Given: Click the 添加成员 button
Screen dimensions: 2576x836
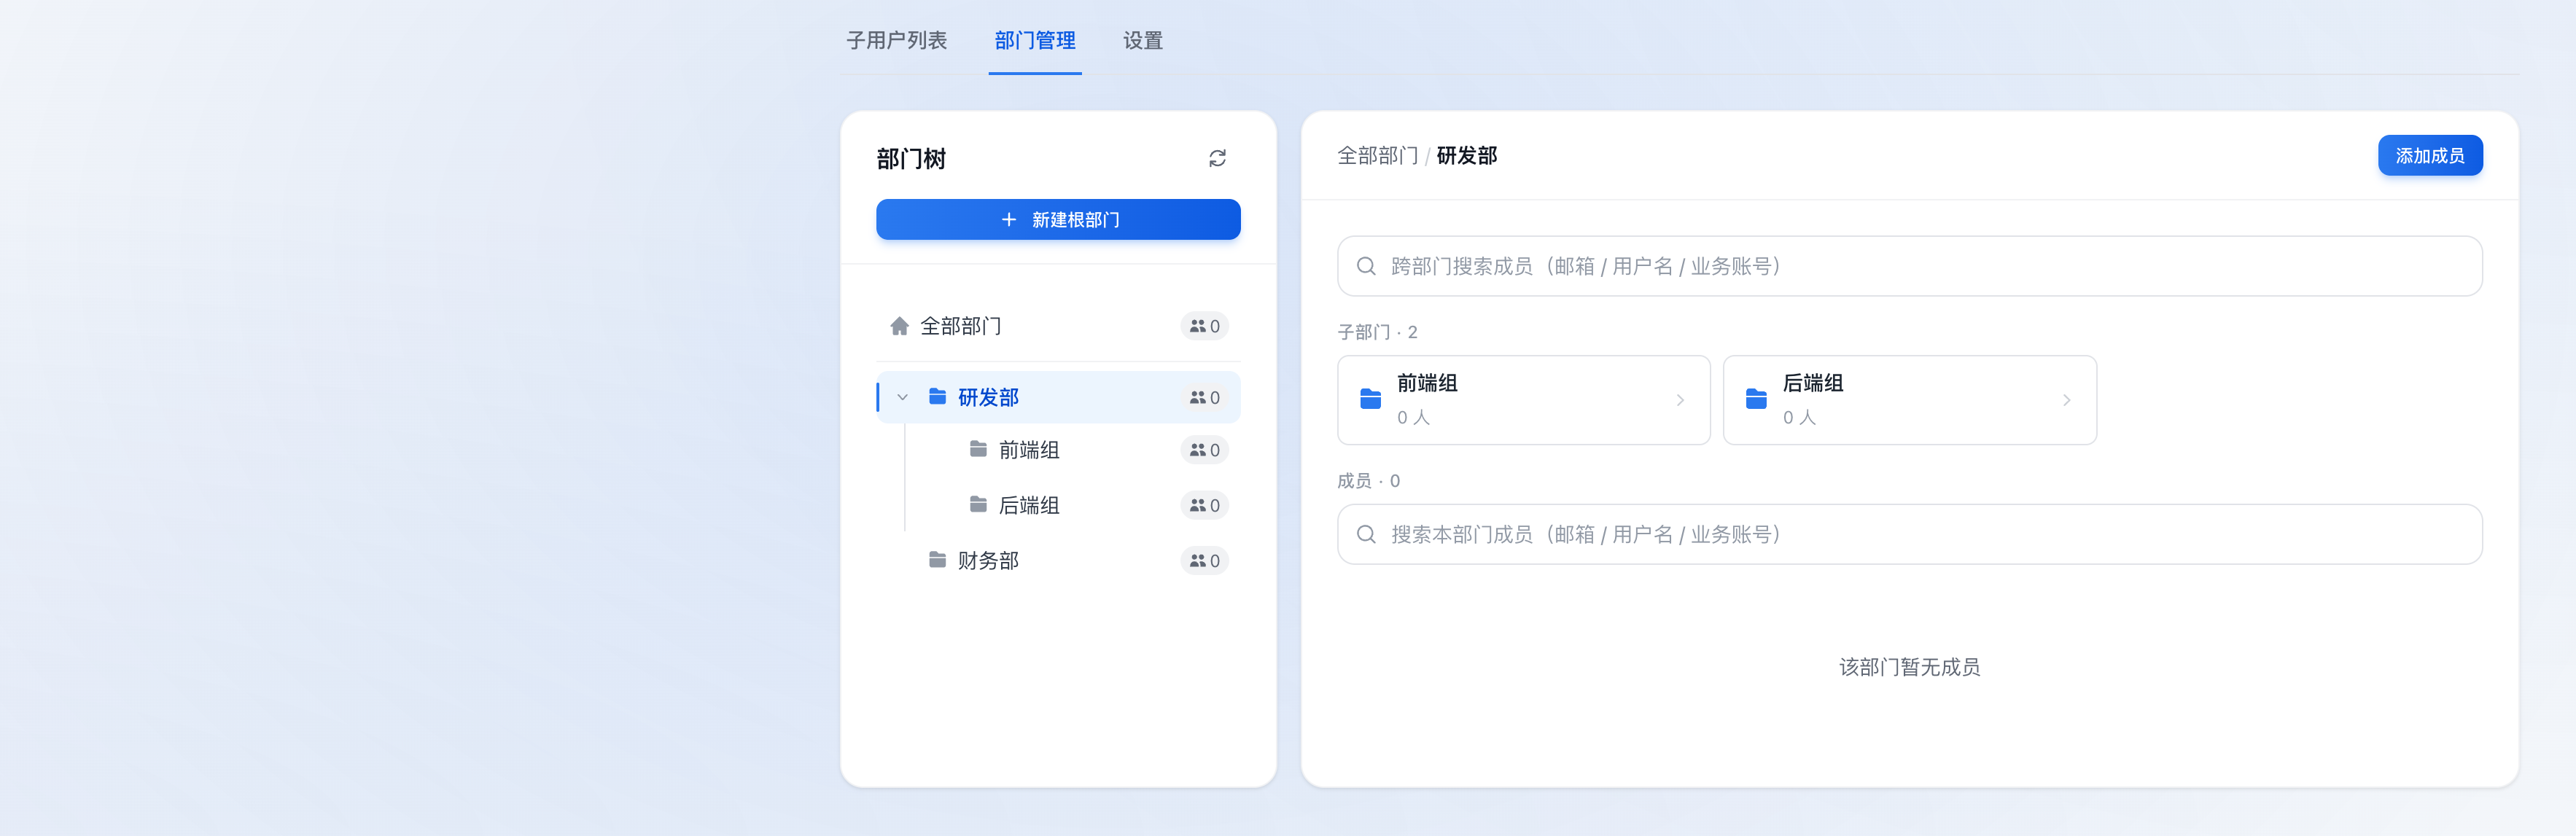Looking at the screenshot, I should point(2429,155).
